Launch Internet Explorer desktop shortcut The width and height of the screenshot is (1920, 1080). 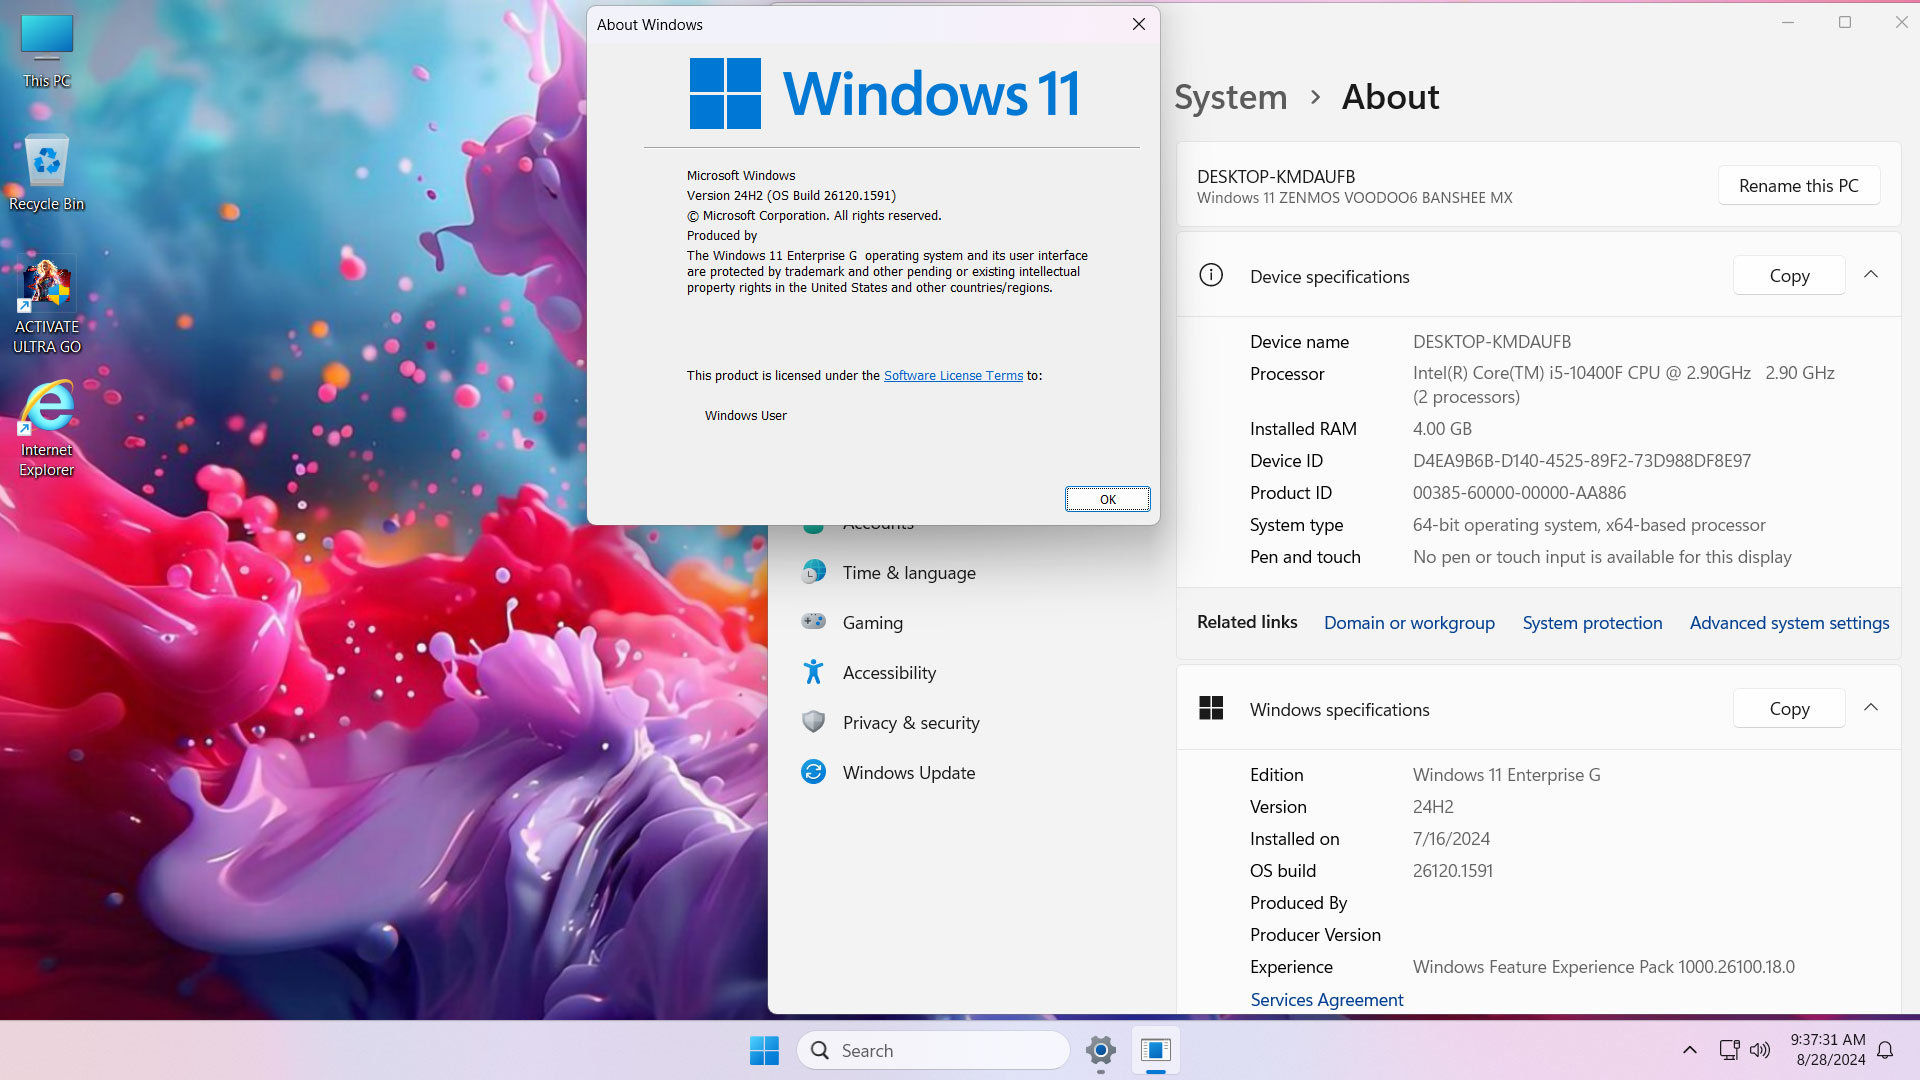[47, 429]
